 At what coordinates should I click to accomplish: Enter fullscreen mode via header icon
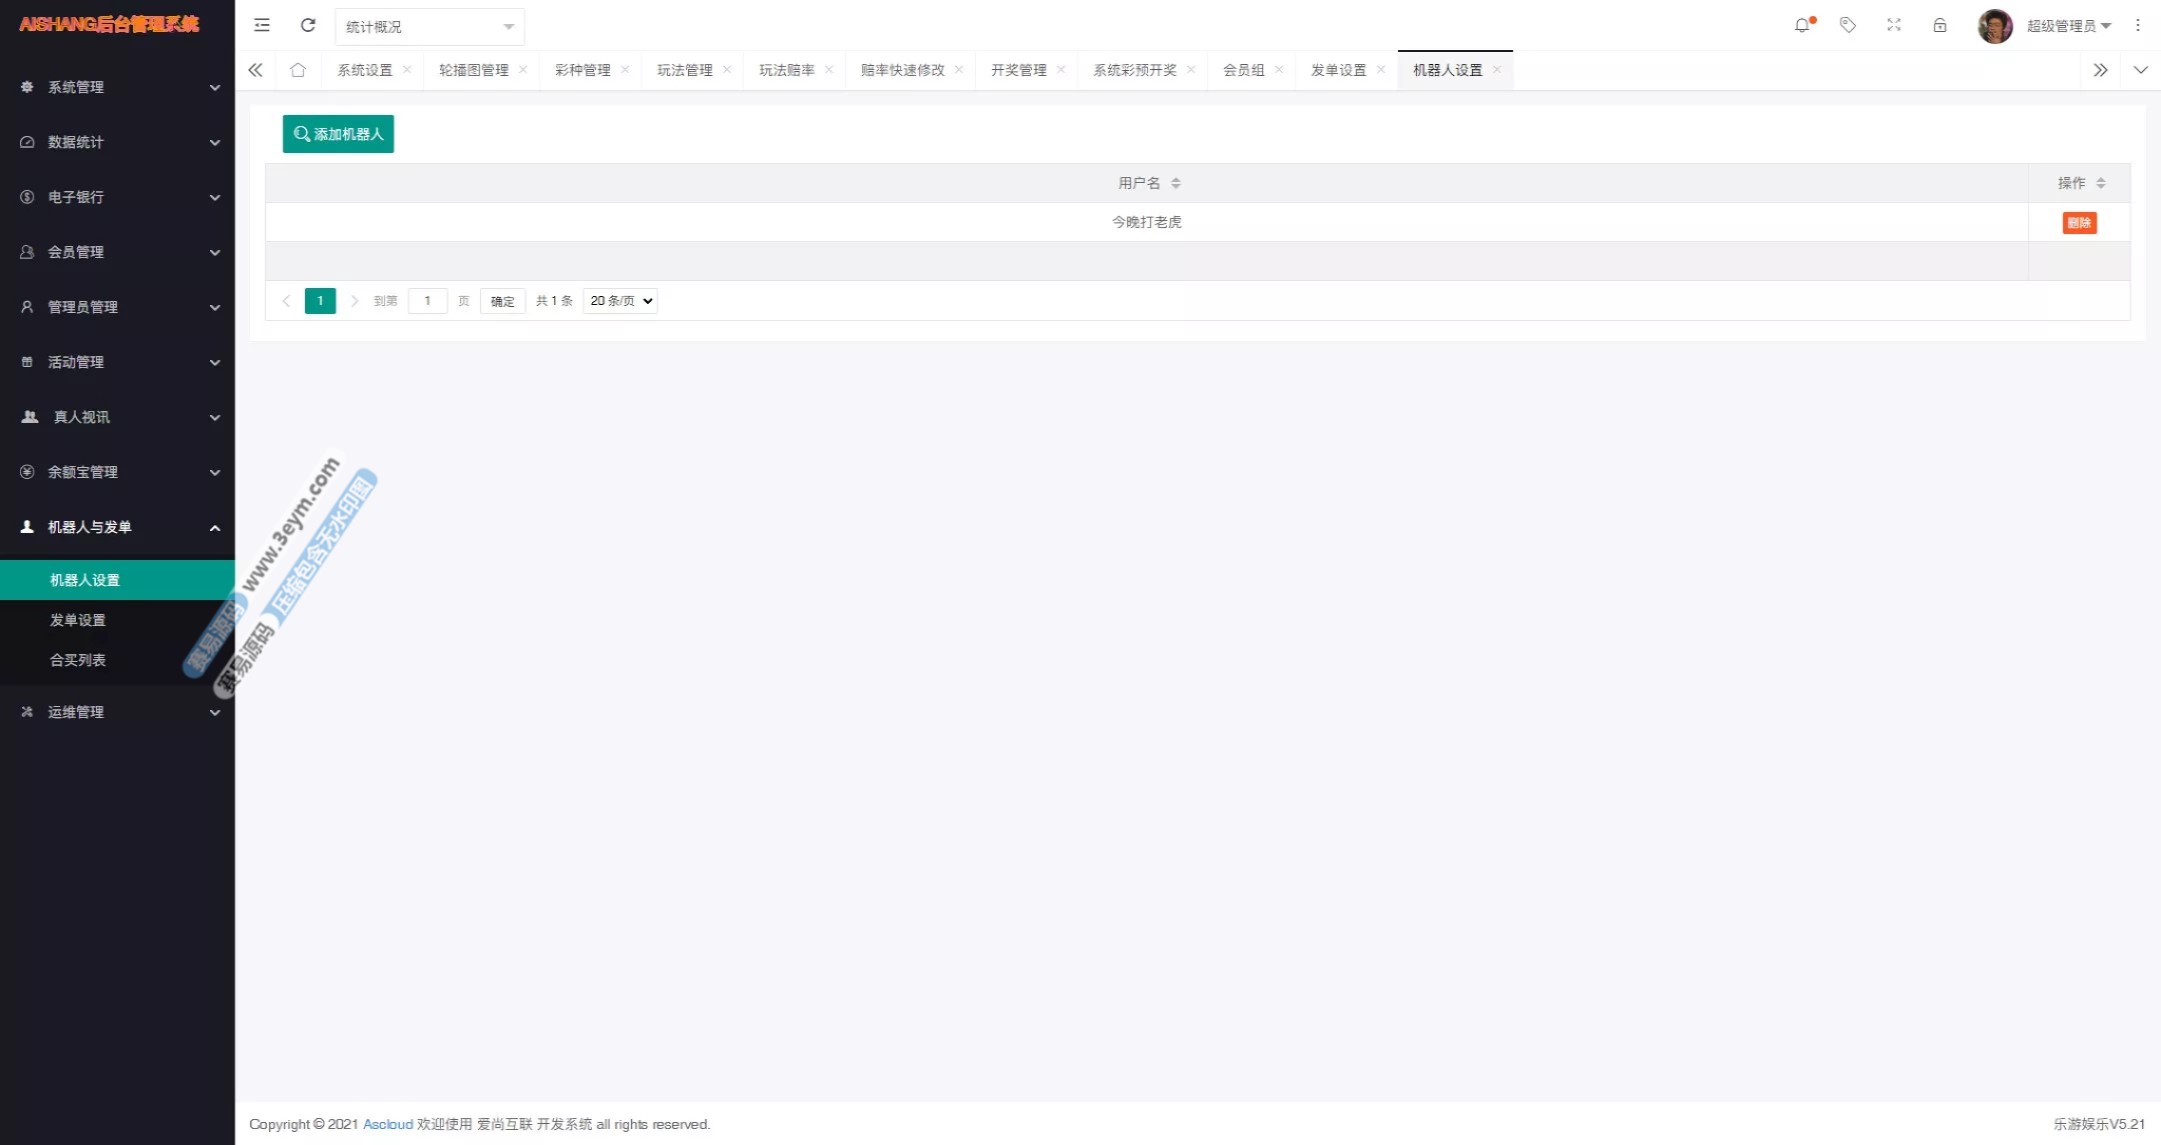pos(1894,26)
